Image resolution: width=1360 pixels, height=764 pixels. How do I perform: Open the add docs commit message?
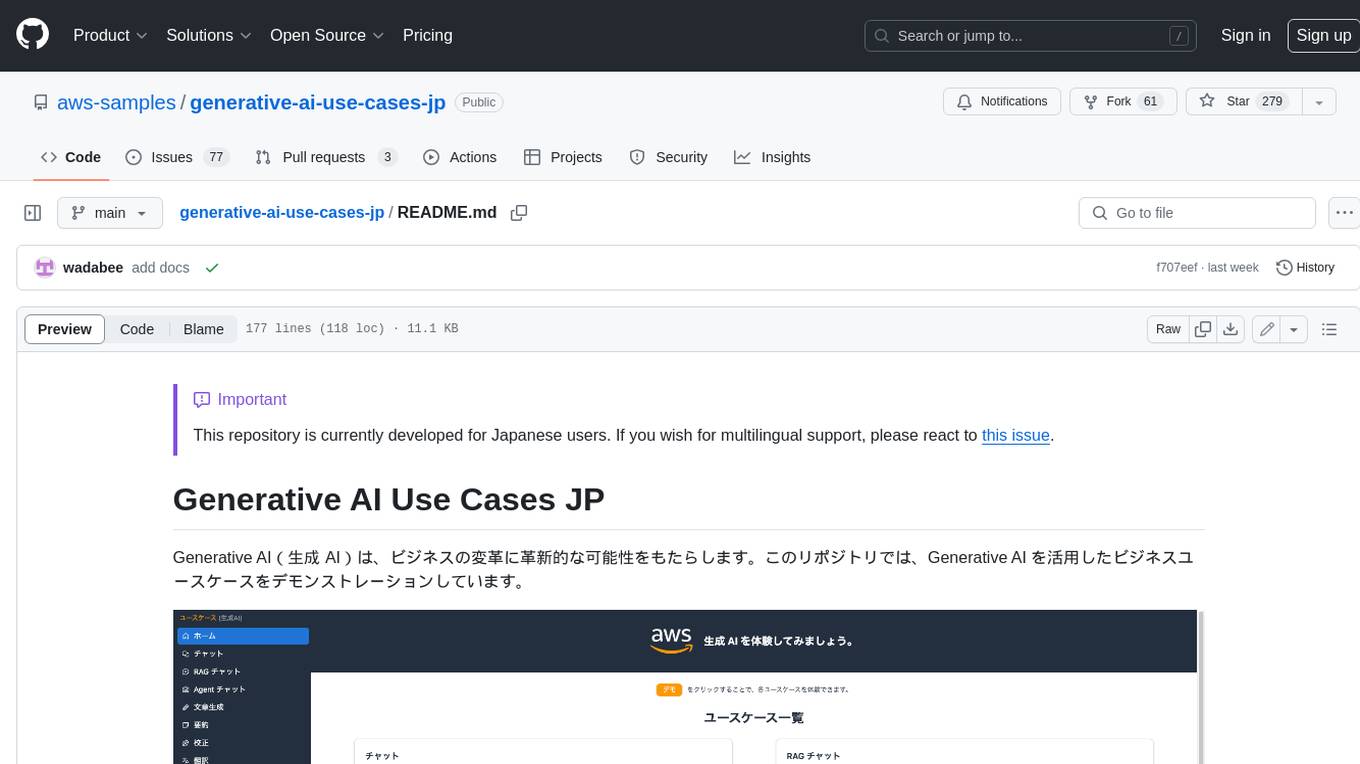[161, 268]
